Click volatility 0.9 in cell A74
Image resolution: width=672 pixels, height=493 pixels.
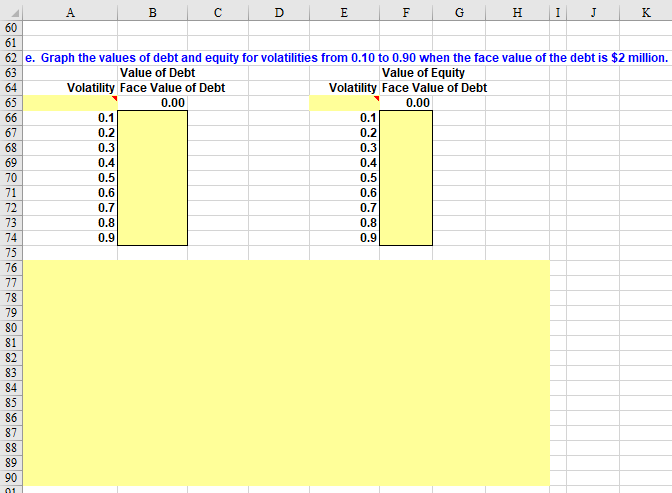(x=70, y=238)
